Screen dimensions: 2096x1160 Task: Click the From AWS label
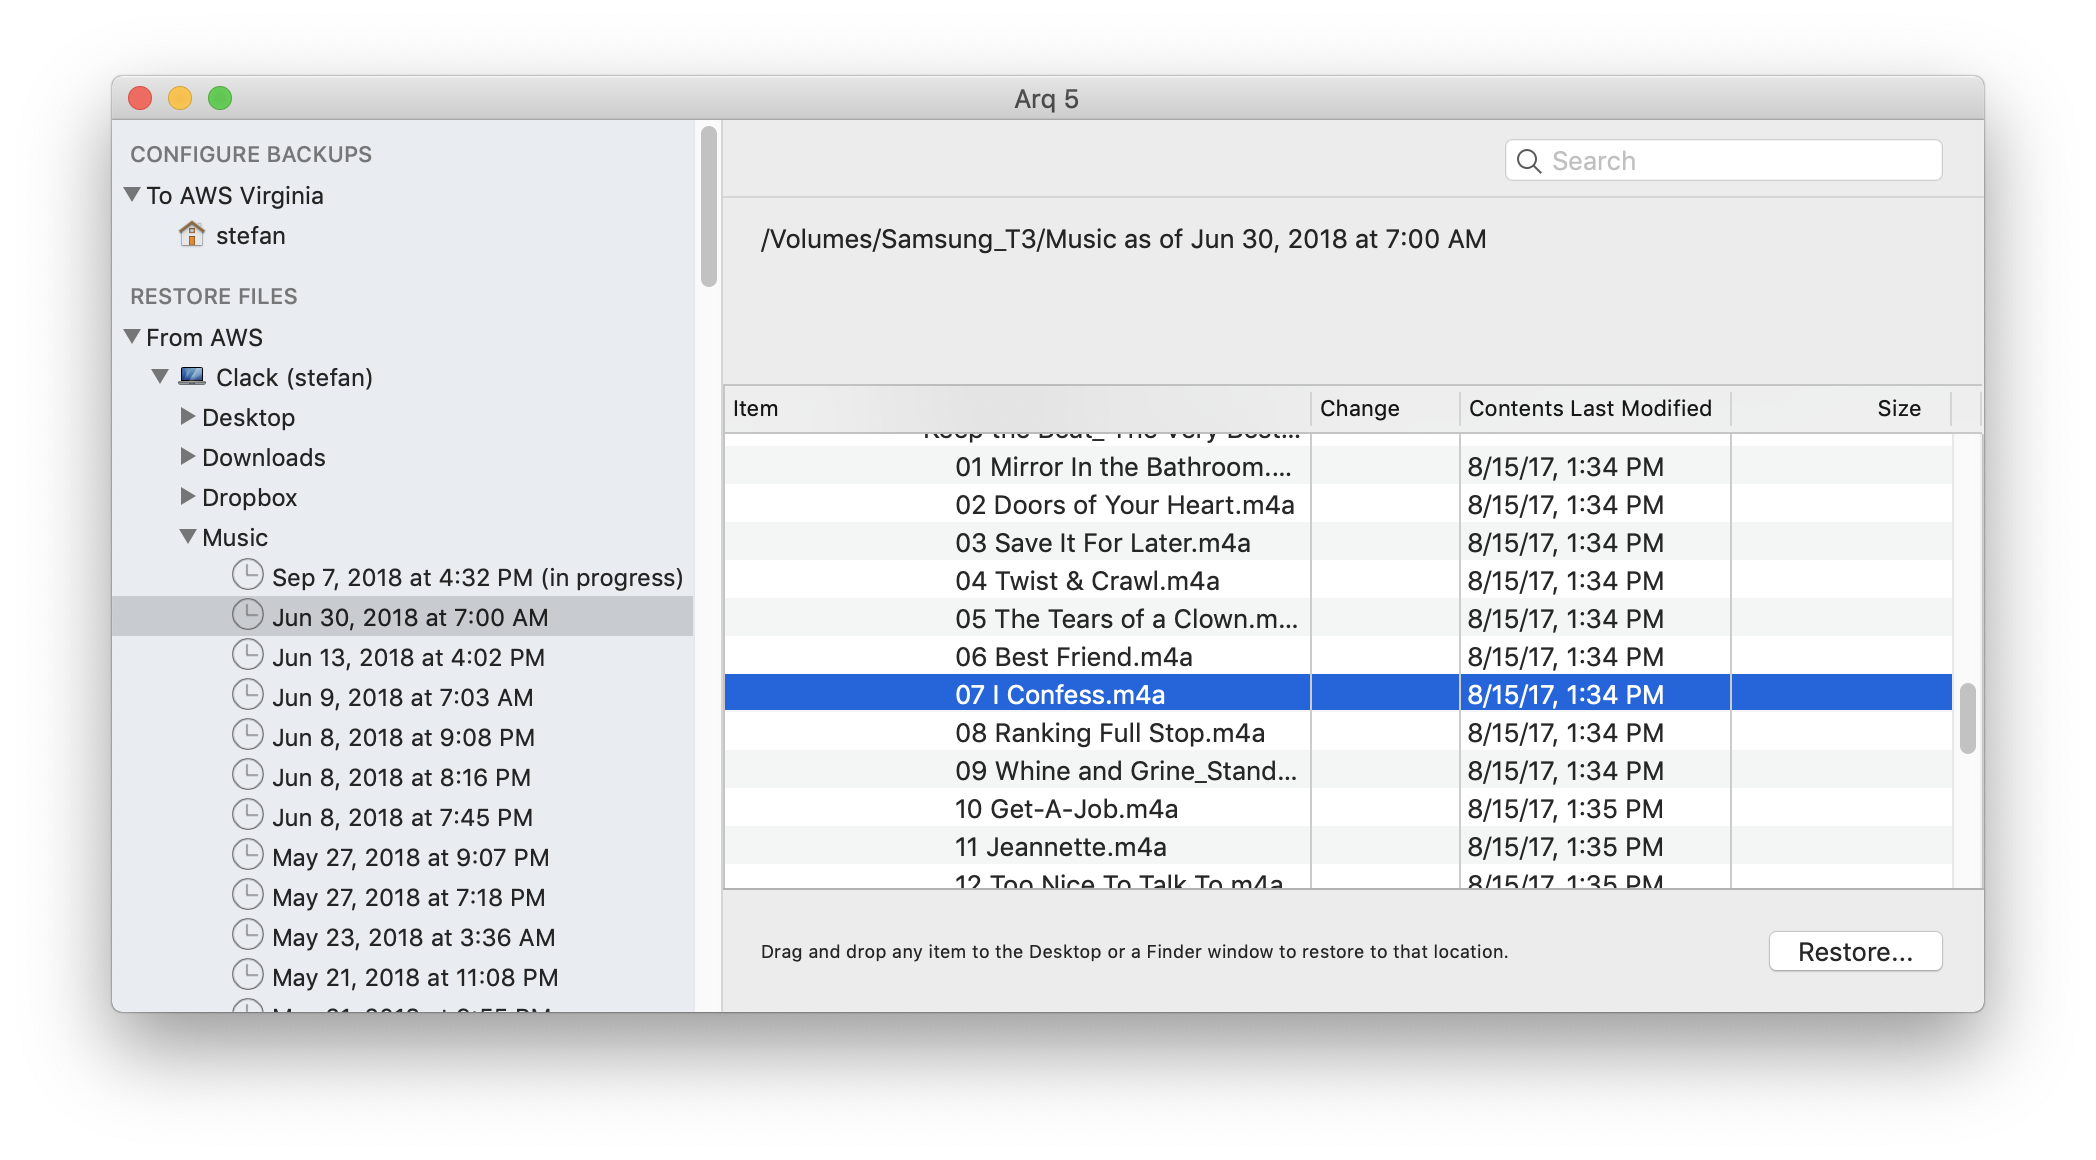point(204,337)
